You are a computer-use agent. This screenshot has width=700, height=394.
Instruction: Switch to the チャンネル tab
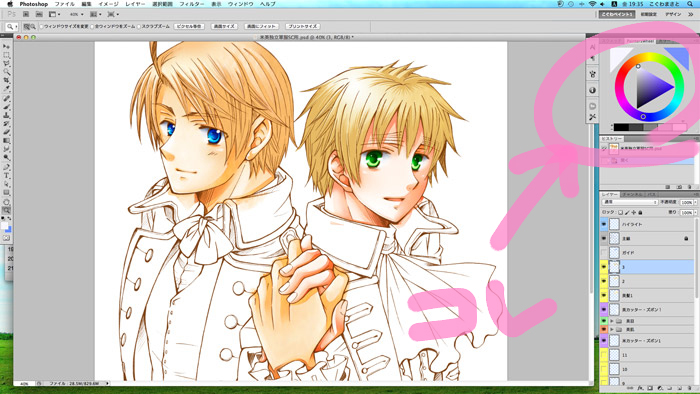(x=632, y=195)
